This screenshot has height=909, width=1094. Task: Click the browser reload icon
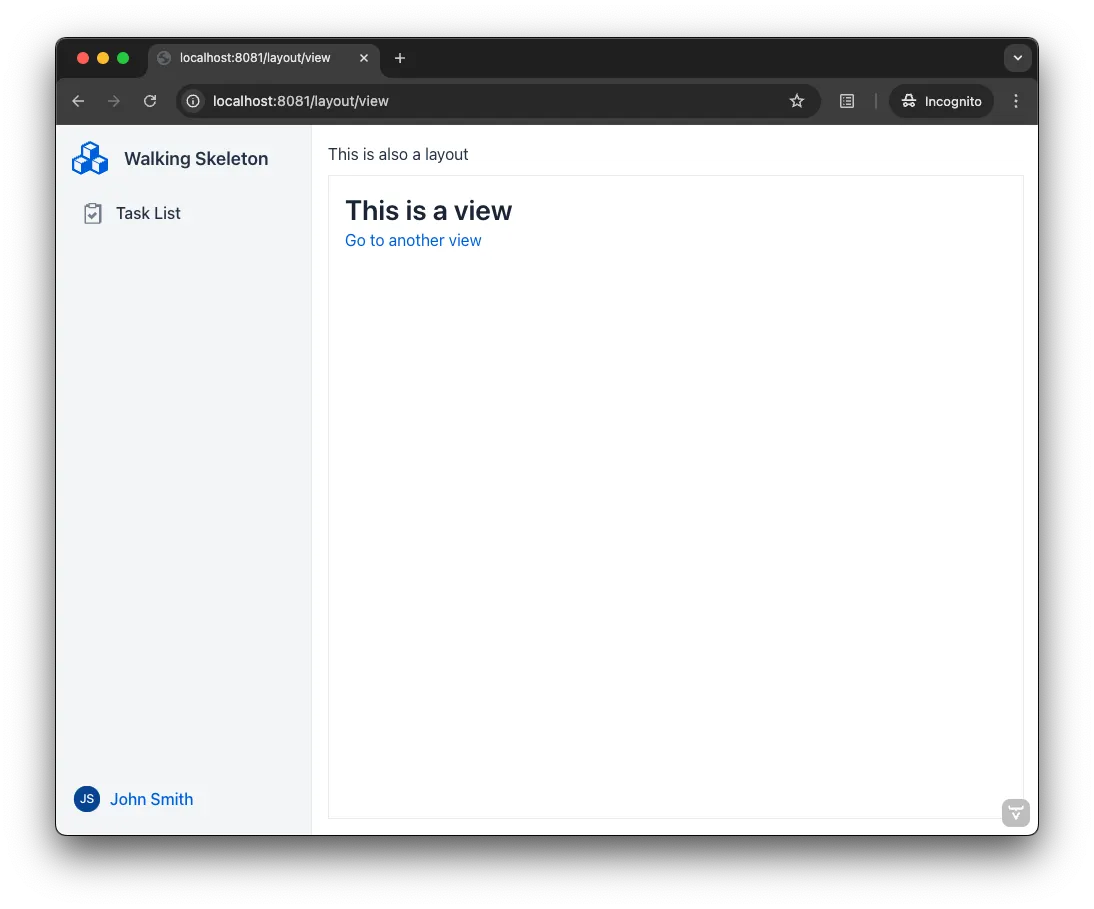(x=150, y=101)
